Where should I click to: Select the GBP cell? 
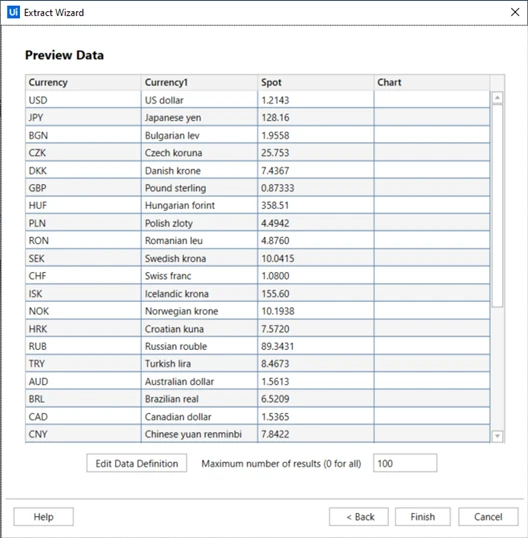coord(83,188)
